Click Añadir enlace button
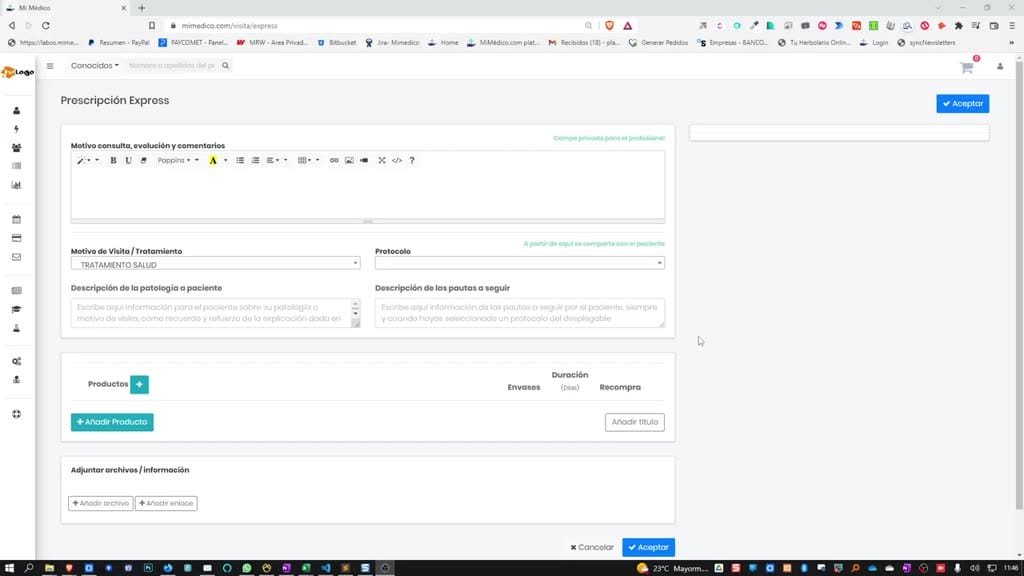The height and width of the screenshot is (576, 1024). point(166,504)
